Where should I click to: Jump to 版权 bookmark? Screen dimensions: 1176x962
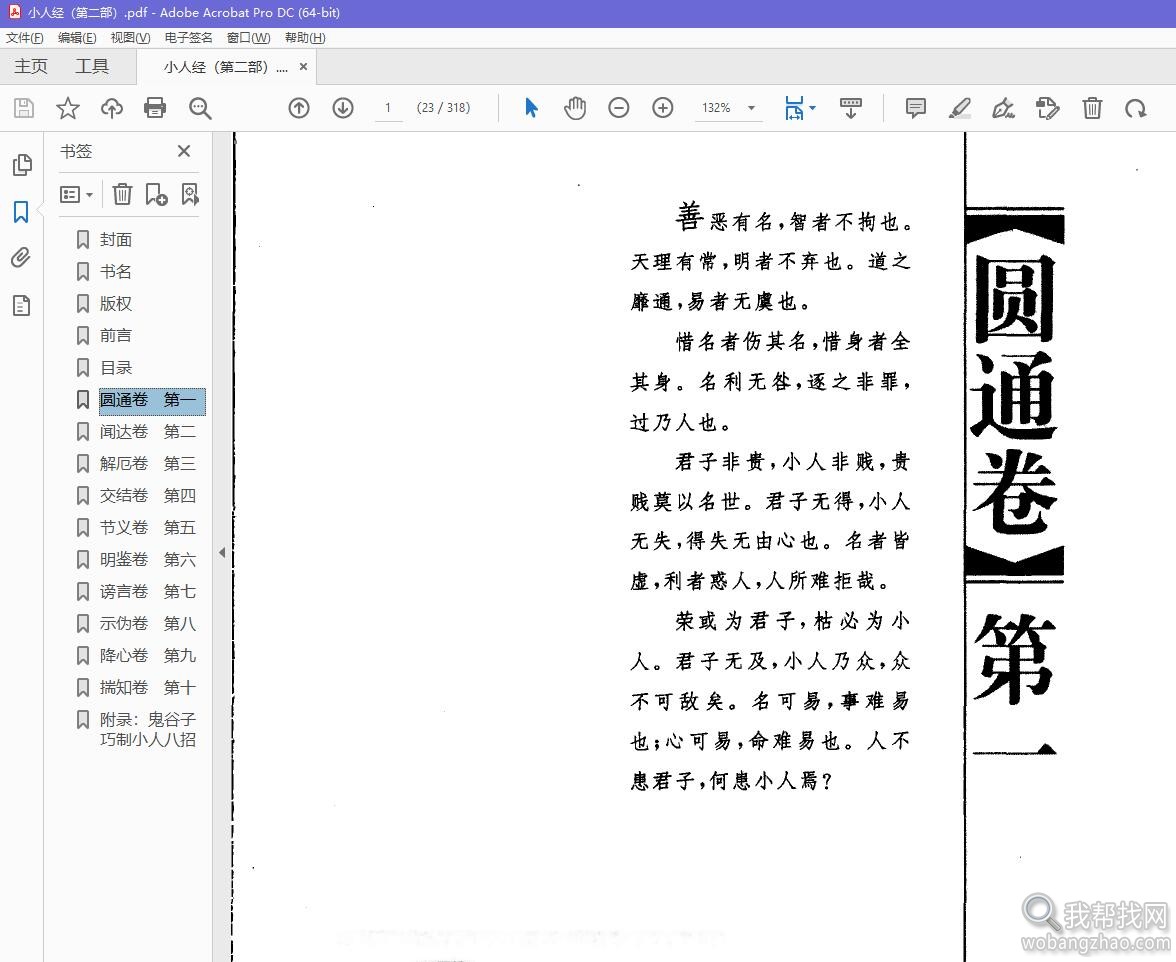[116, 304]
